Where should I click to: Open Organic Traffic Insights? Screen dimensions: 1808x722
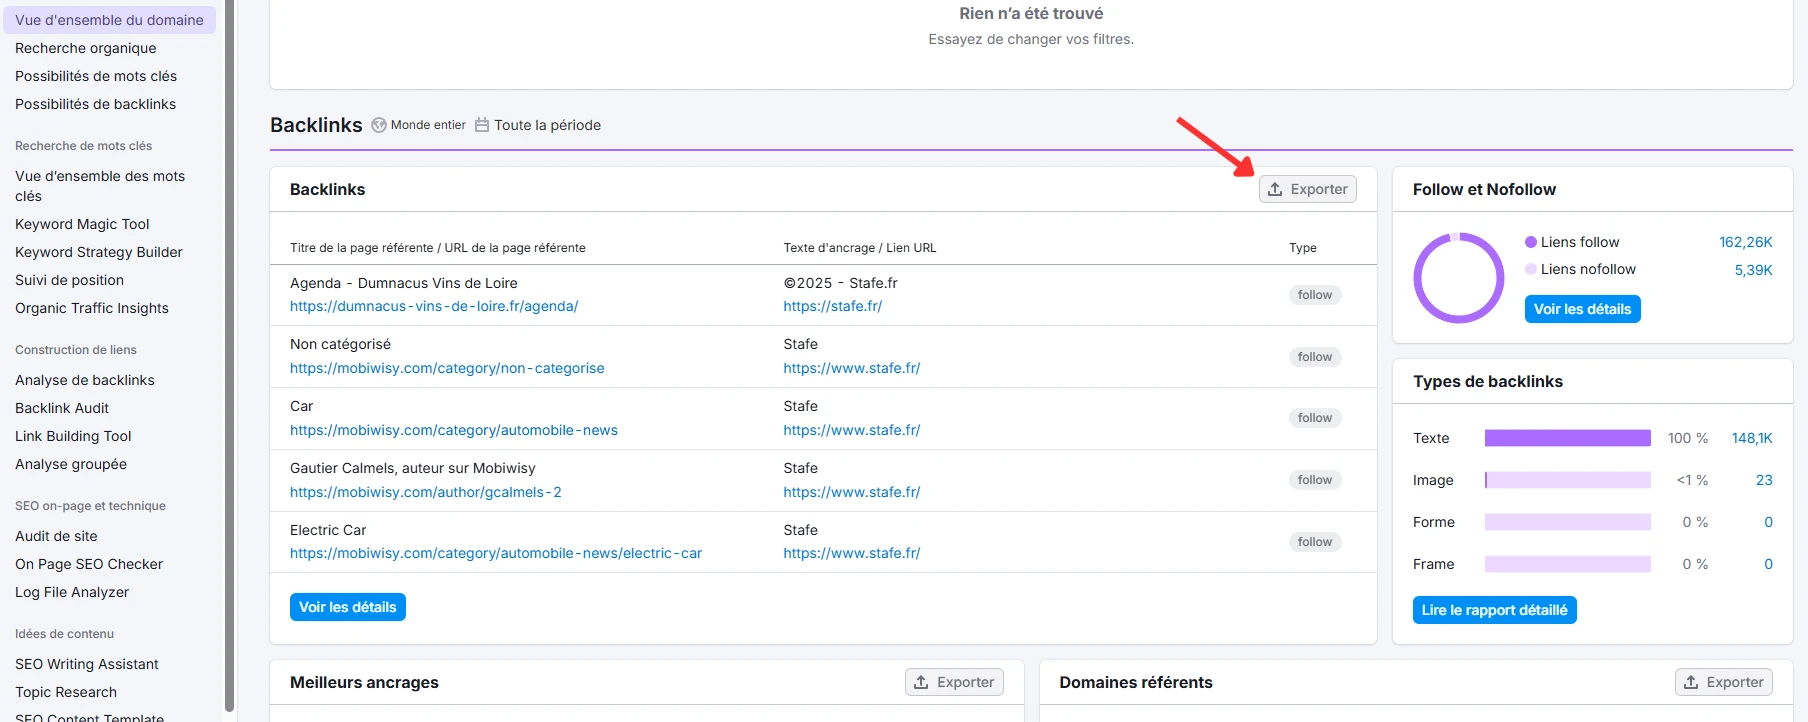tap(92, 308)
